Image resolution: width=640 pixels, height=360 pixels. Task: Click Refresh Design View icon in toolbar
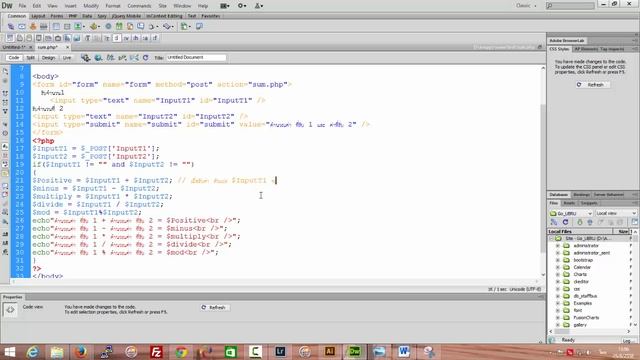[146, 58]
